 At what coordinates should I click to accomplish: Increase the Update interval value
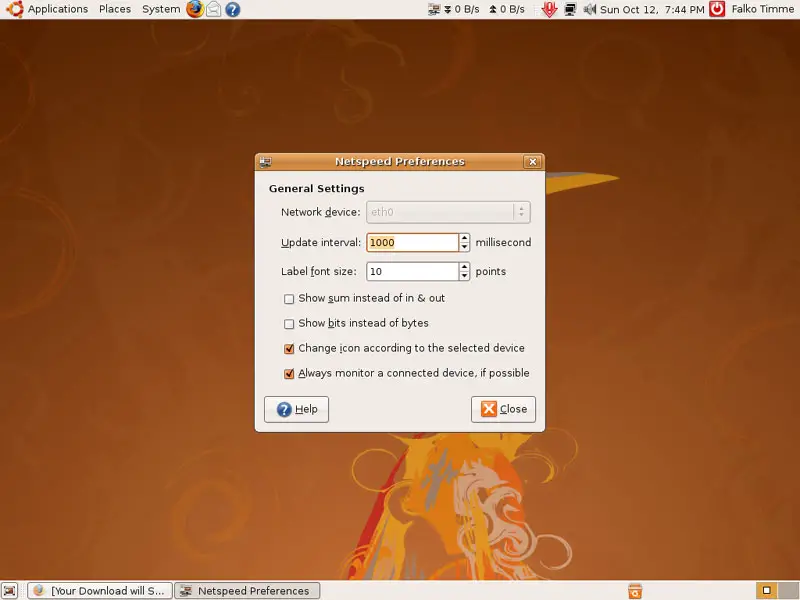pos(464,238)
